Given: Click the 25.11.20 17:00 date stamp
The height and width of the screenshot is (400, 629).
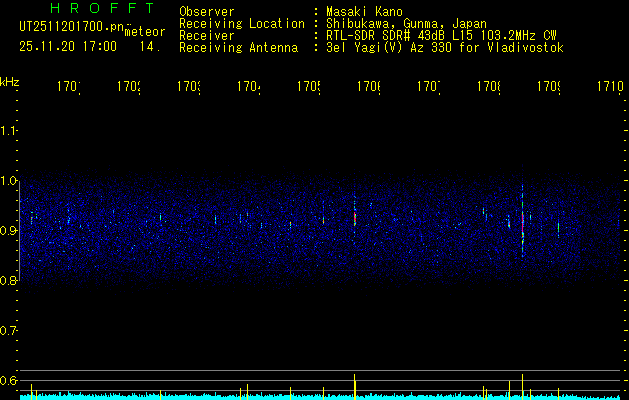Looking at the screenshot, I should click(x=68, y=46).
